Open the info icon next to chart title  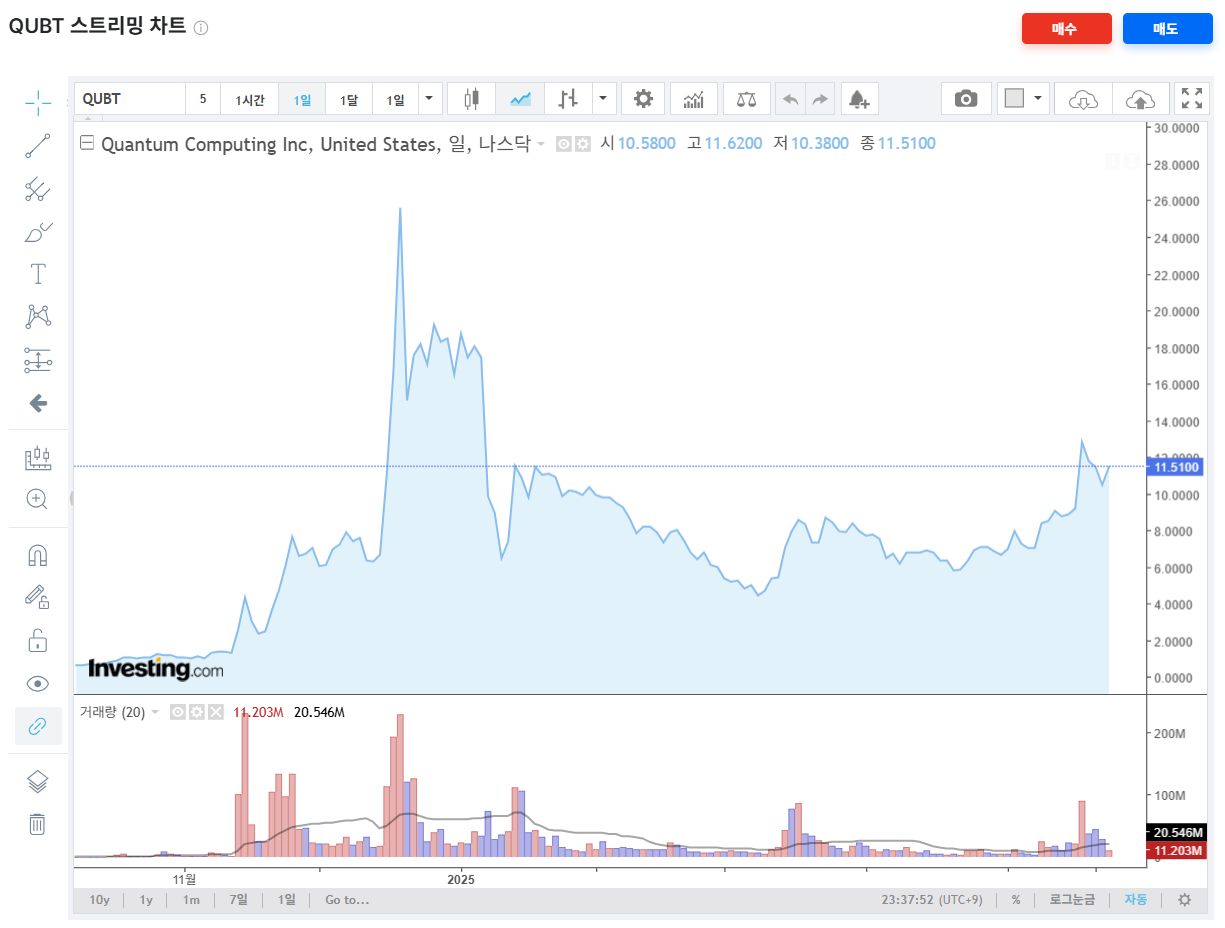[x=201, y=28]
